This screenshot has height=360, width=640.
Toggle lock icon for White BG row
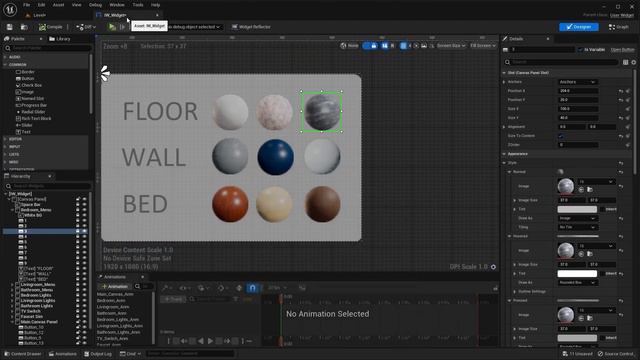(x=78, y=215)
